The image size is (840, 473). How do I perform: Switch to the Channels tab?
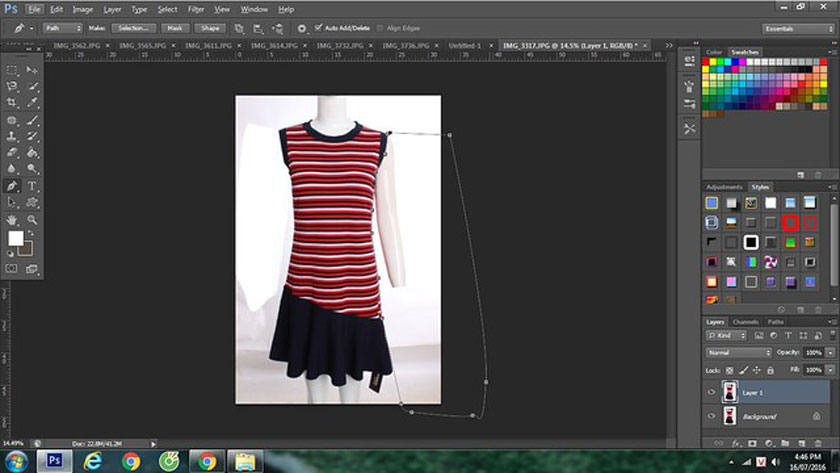click(x=745, y=322)
